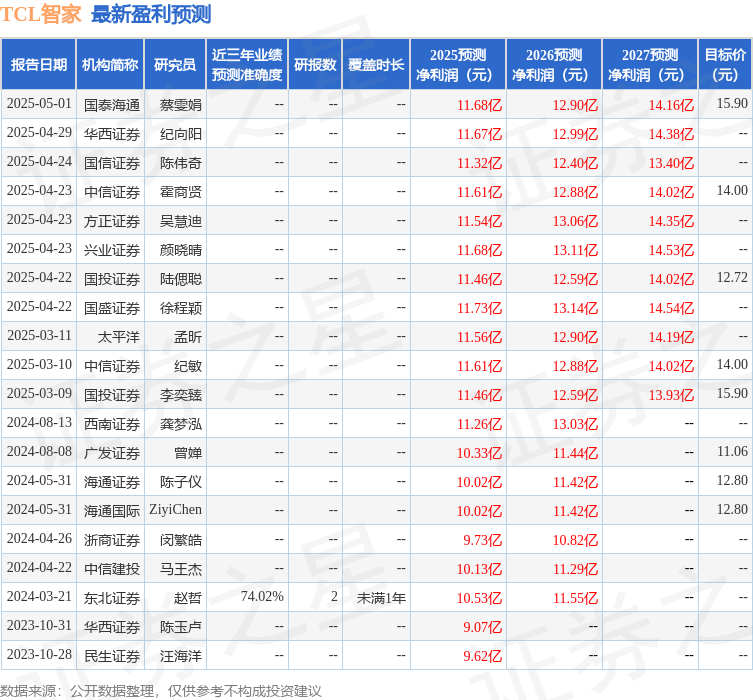This screenshot has width=753, height=700.
Task: Click 11.73亿 in the 徐程颖 row
Action: point(479,308)
